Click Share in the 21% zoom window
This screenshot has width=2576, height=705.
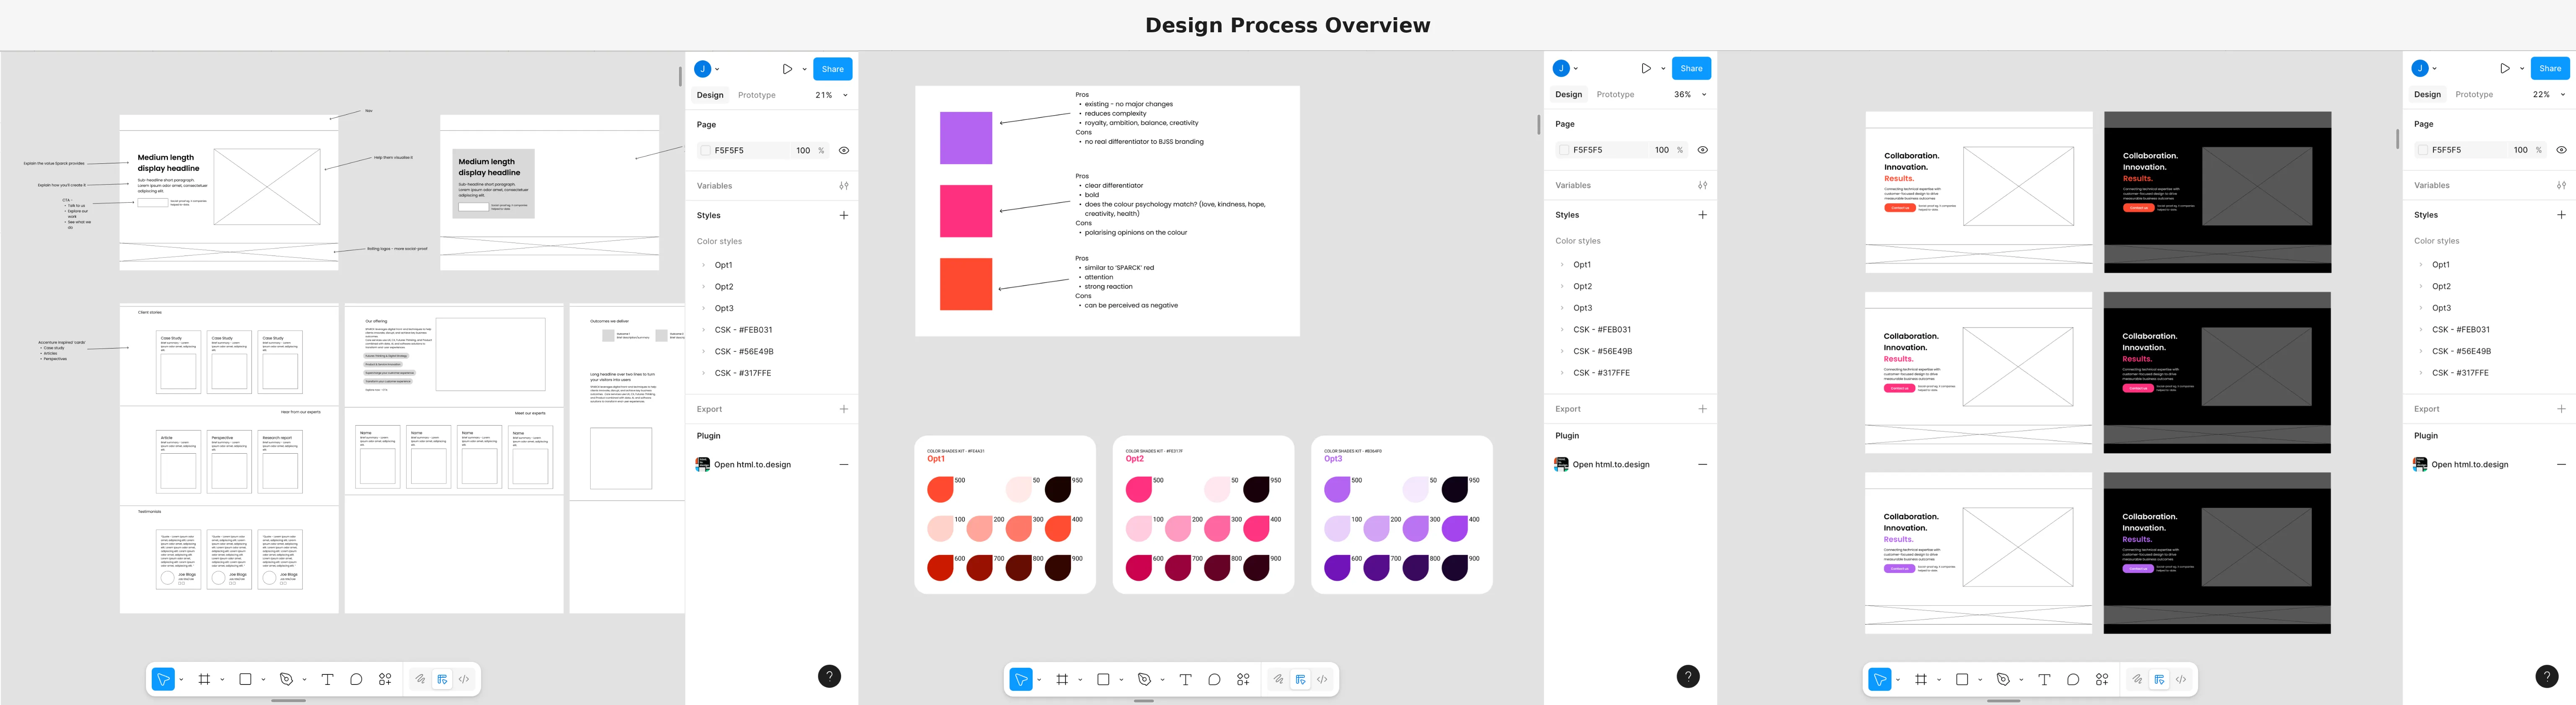(833, 69)
